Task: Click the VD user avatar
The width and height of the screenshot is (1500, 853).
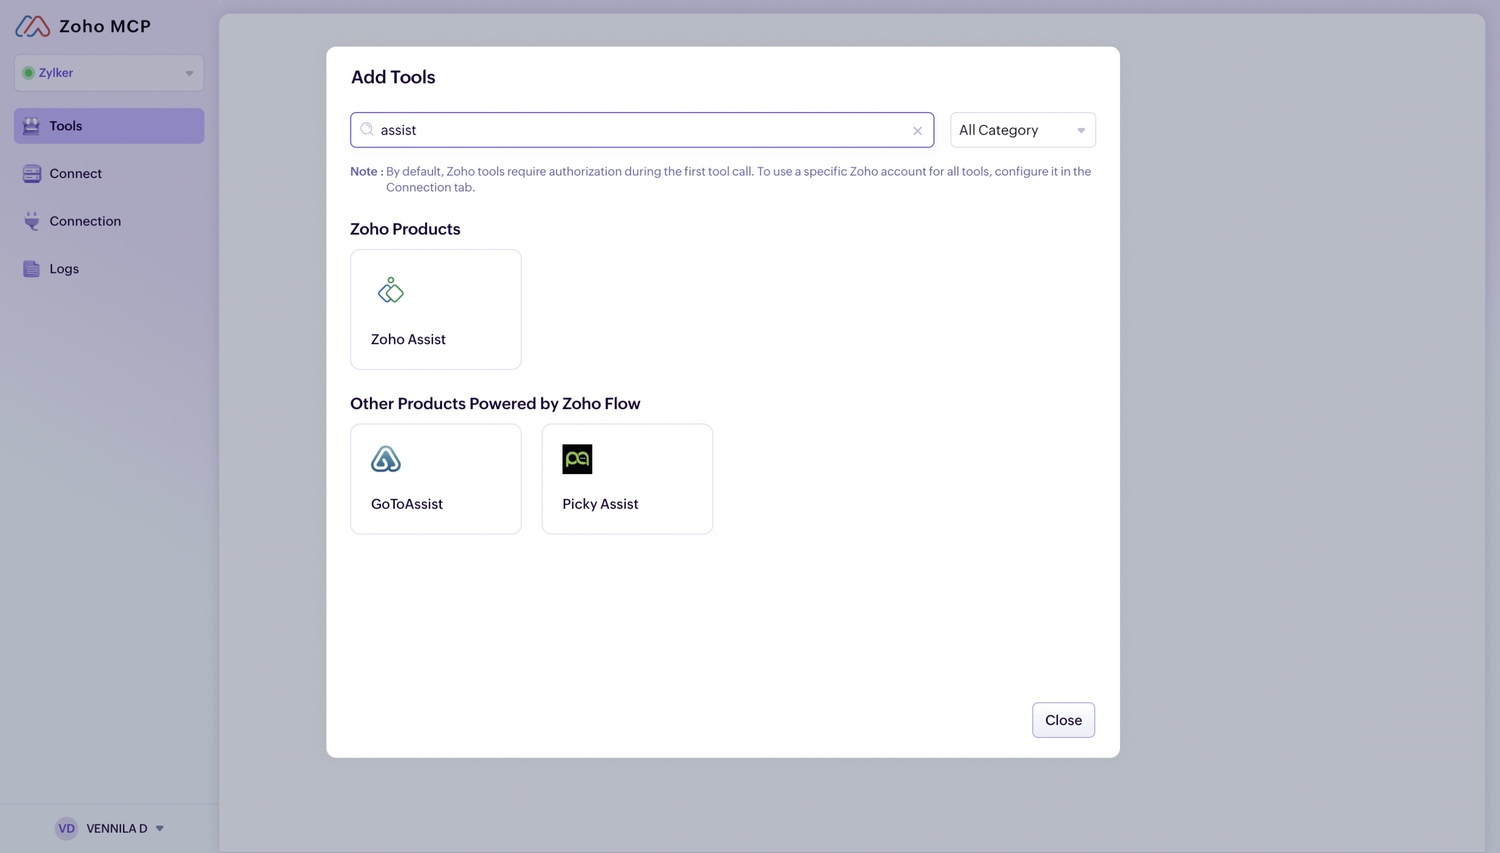Action: (x=66, y=828)
